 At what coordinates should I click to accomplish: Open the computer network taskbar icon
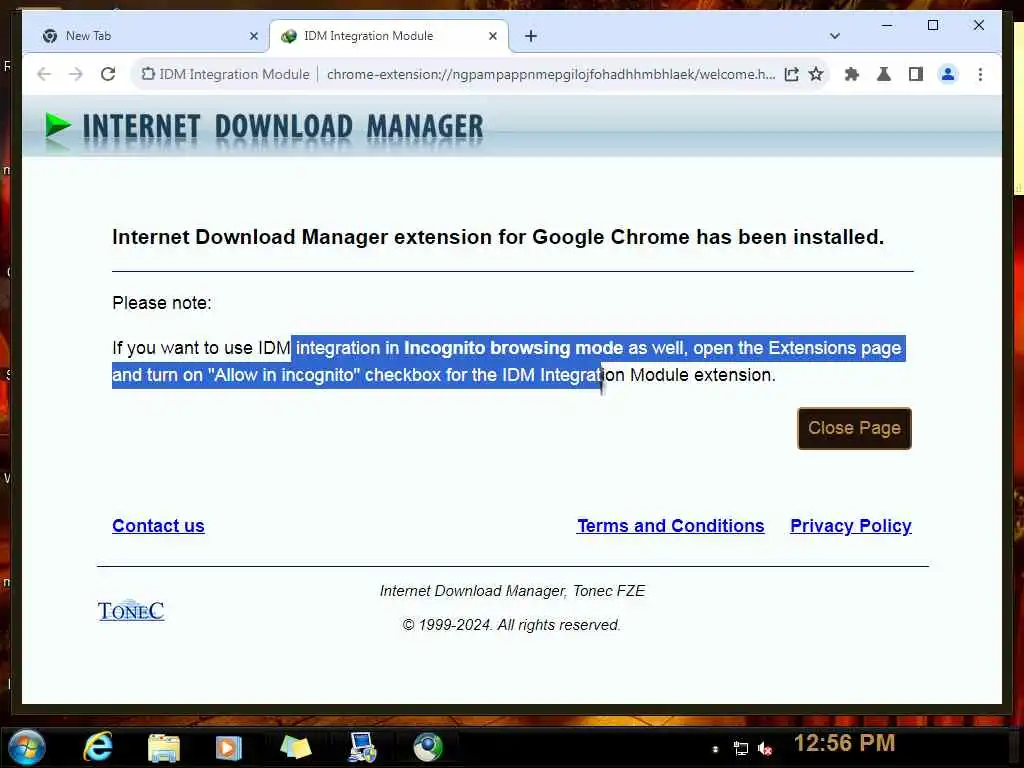click(362, 747)
